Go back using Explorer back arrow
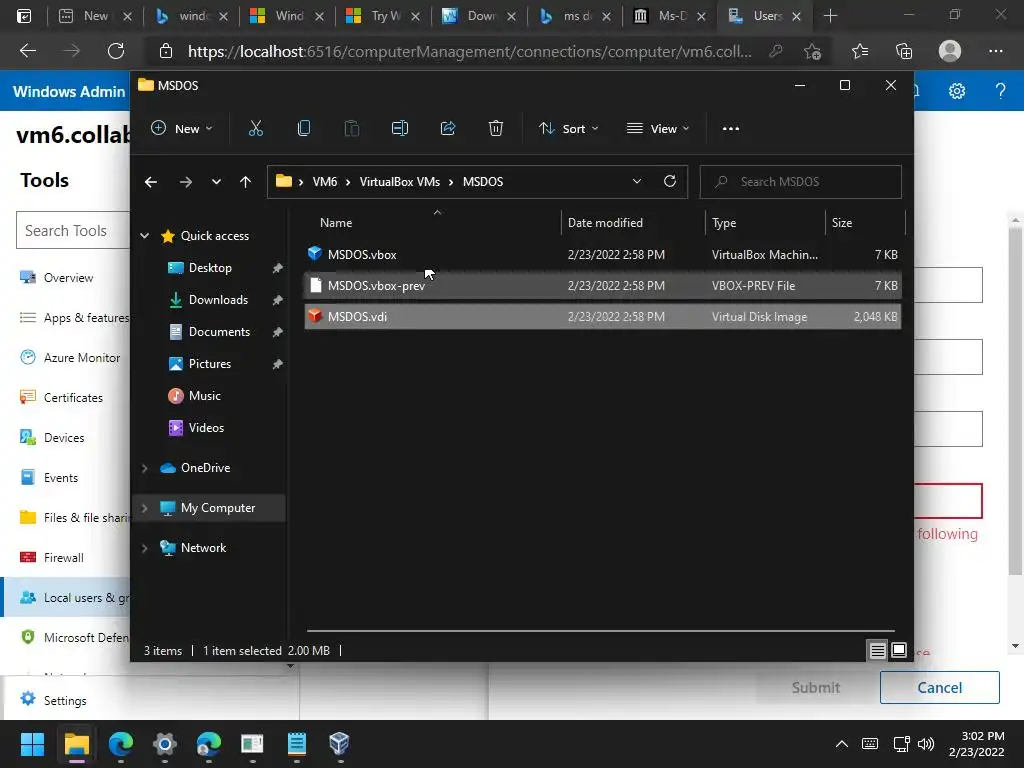The width and height of the screenshot is (1024, 768). click(x=151, y=182)
